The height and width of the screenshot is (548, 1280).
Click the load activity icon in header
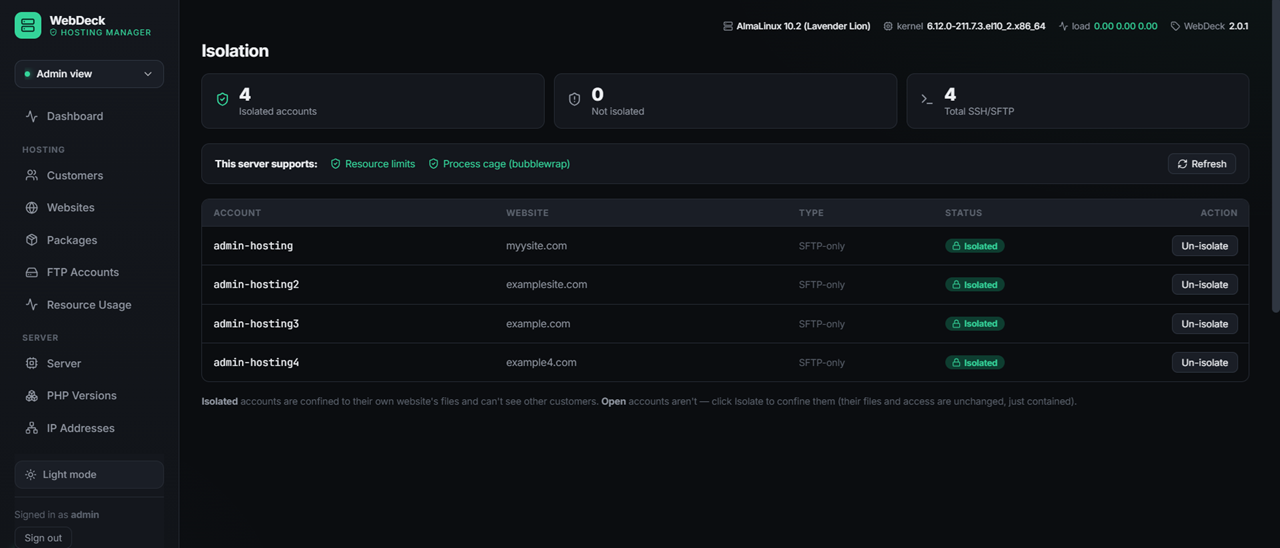click(x=1063, y=26)
